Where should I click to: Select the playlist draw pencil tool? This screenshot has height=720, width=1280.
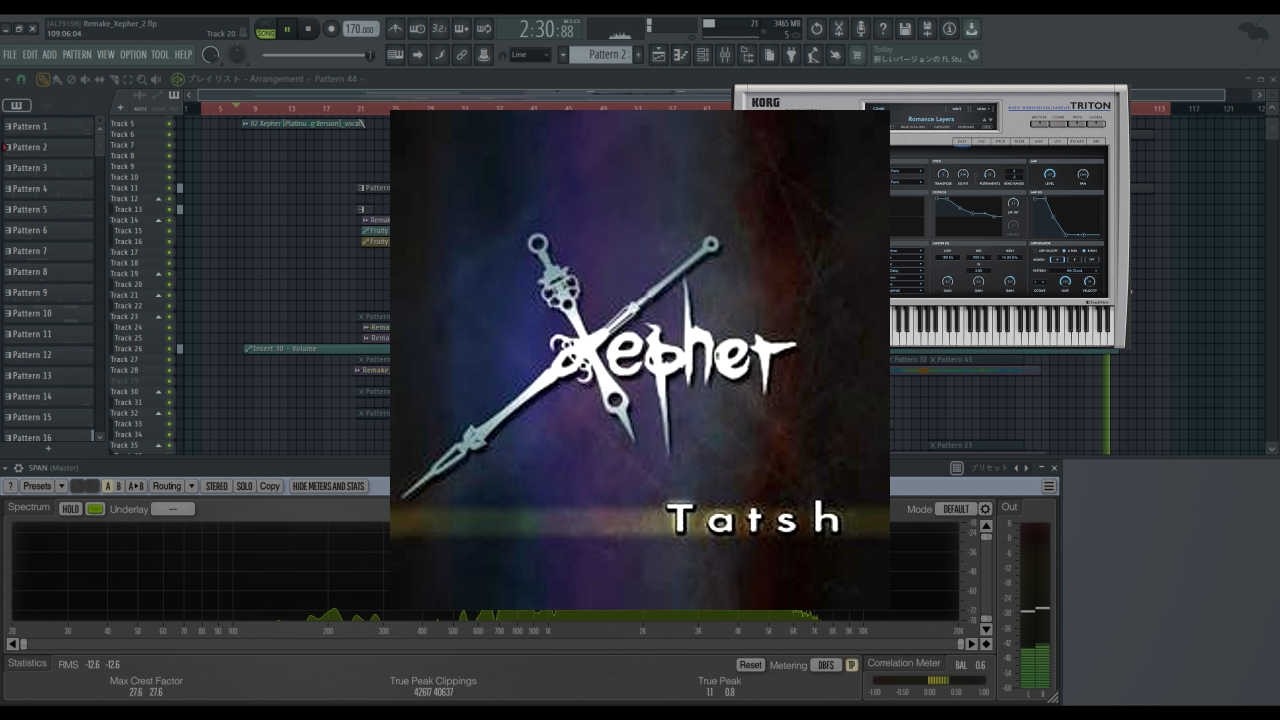[43, 79]
